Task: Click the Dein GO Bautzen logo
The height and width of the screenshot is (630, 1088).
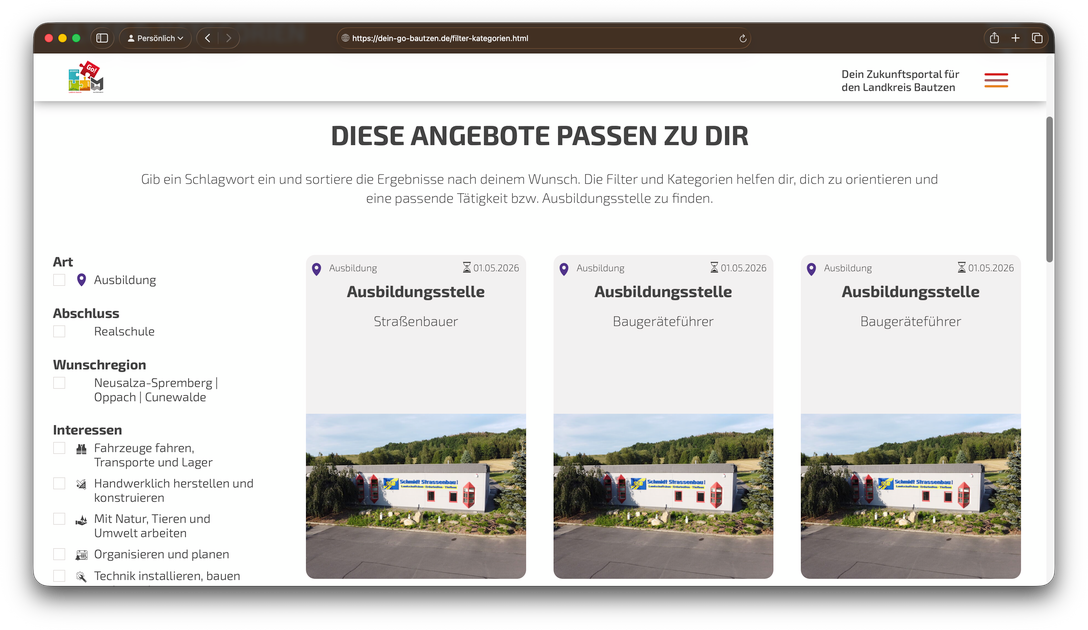Action: click(86, 79)
